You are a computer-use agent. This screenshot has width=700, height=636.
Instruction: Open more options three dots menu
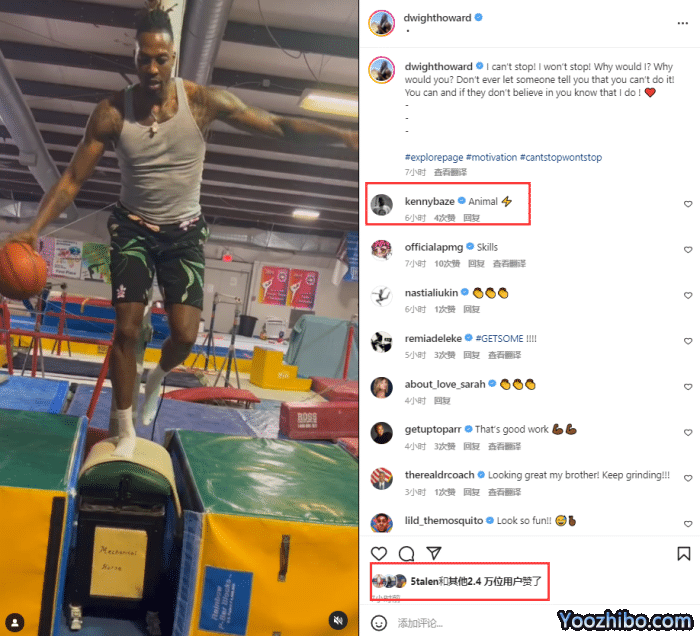(x=682, y=23)
